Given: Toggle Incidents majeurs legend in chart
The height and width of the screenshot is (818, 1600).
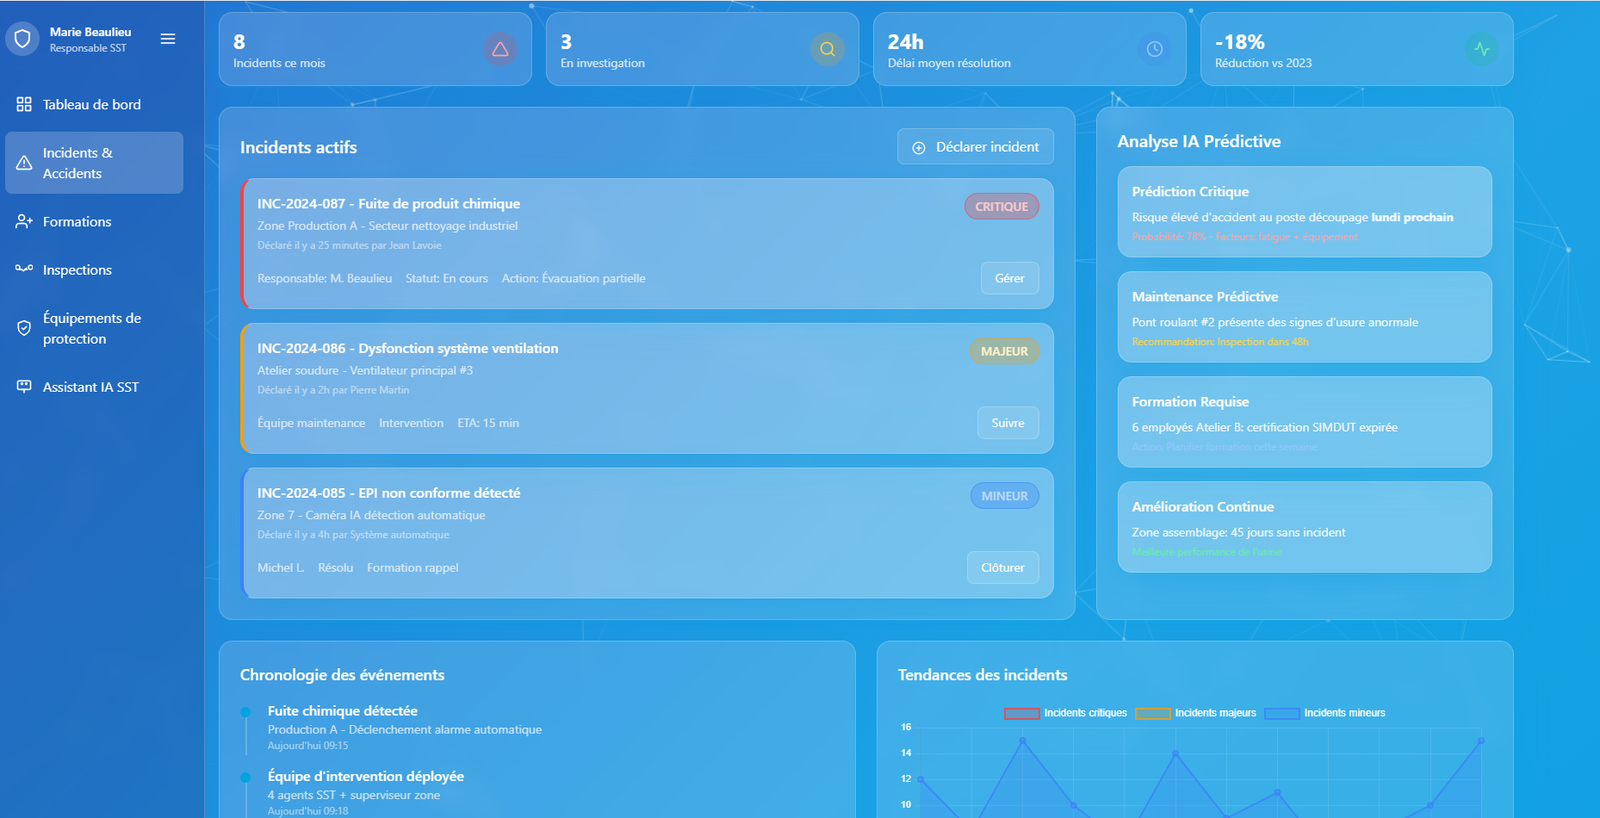Looking at the screenshot, I should pos(1152,713).
